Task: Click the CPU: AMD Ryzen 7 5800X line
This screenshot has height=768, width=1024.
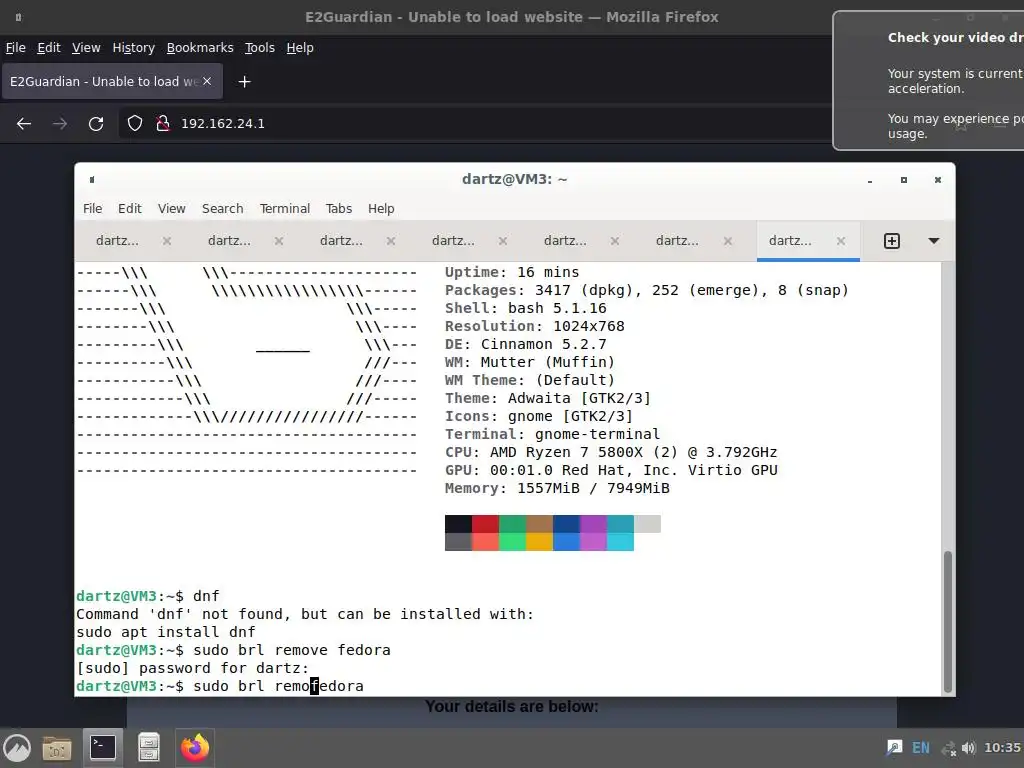Action: click(611, 452)
